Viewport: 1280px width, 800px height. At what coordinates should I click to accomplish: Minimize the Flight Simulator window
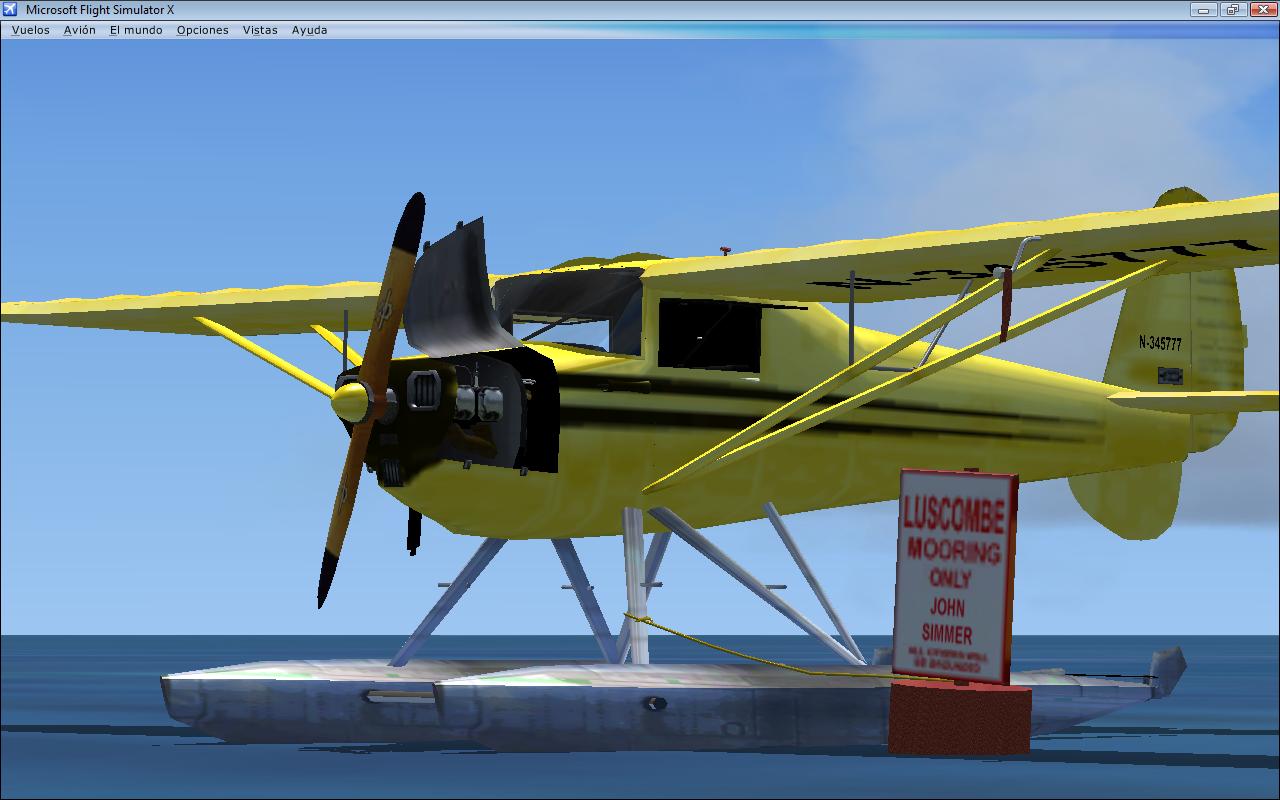[x=1204, y=9]
